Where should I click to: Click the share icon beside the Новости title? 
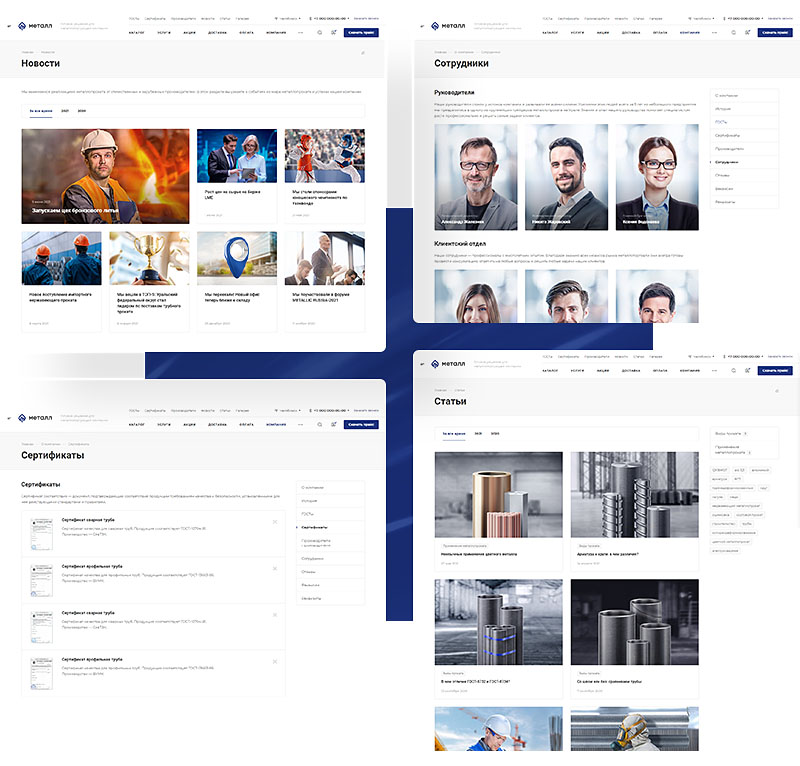click(x=363, y=52)
